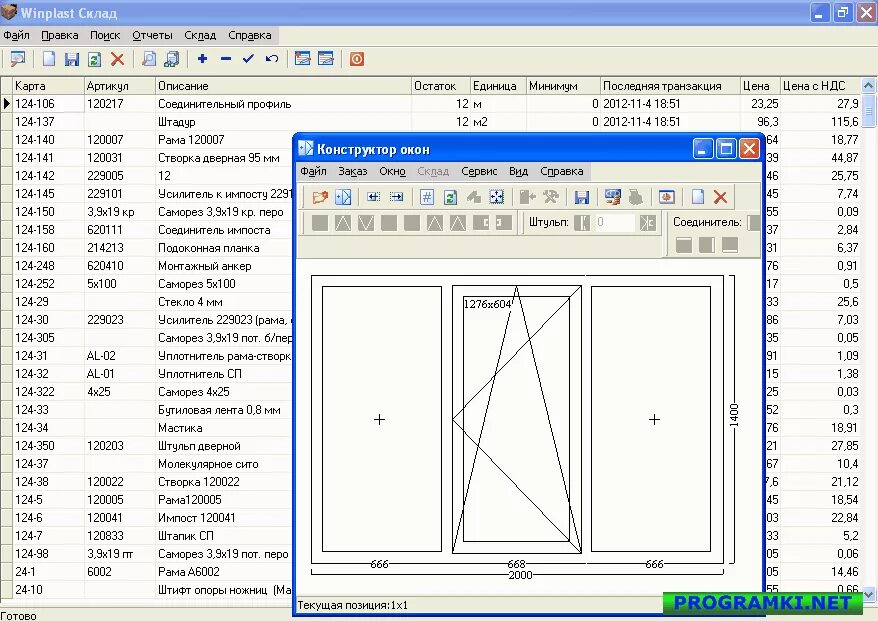The image size is (878, 621).
Task: Open the Окно menu in Конструктор окон
Action: point(392,171)
